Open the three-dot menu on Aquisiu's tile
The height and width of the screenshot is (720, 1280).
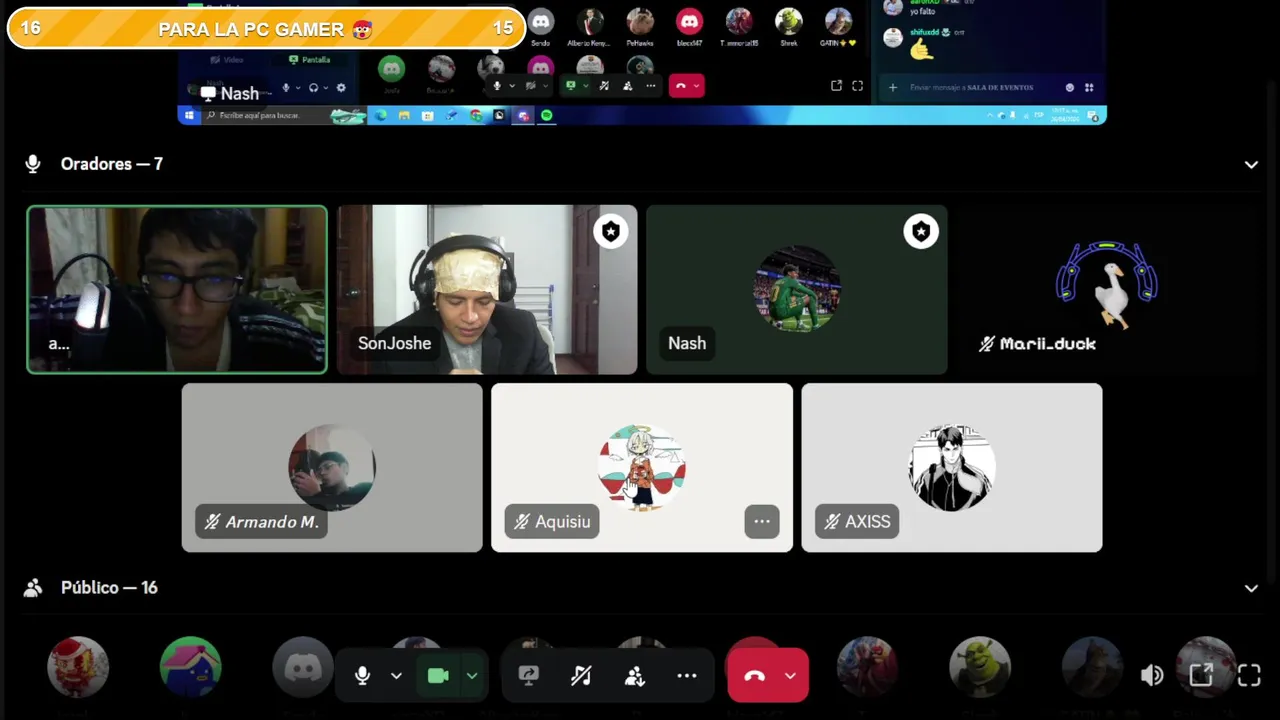click(762, 521)
